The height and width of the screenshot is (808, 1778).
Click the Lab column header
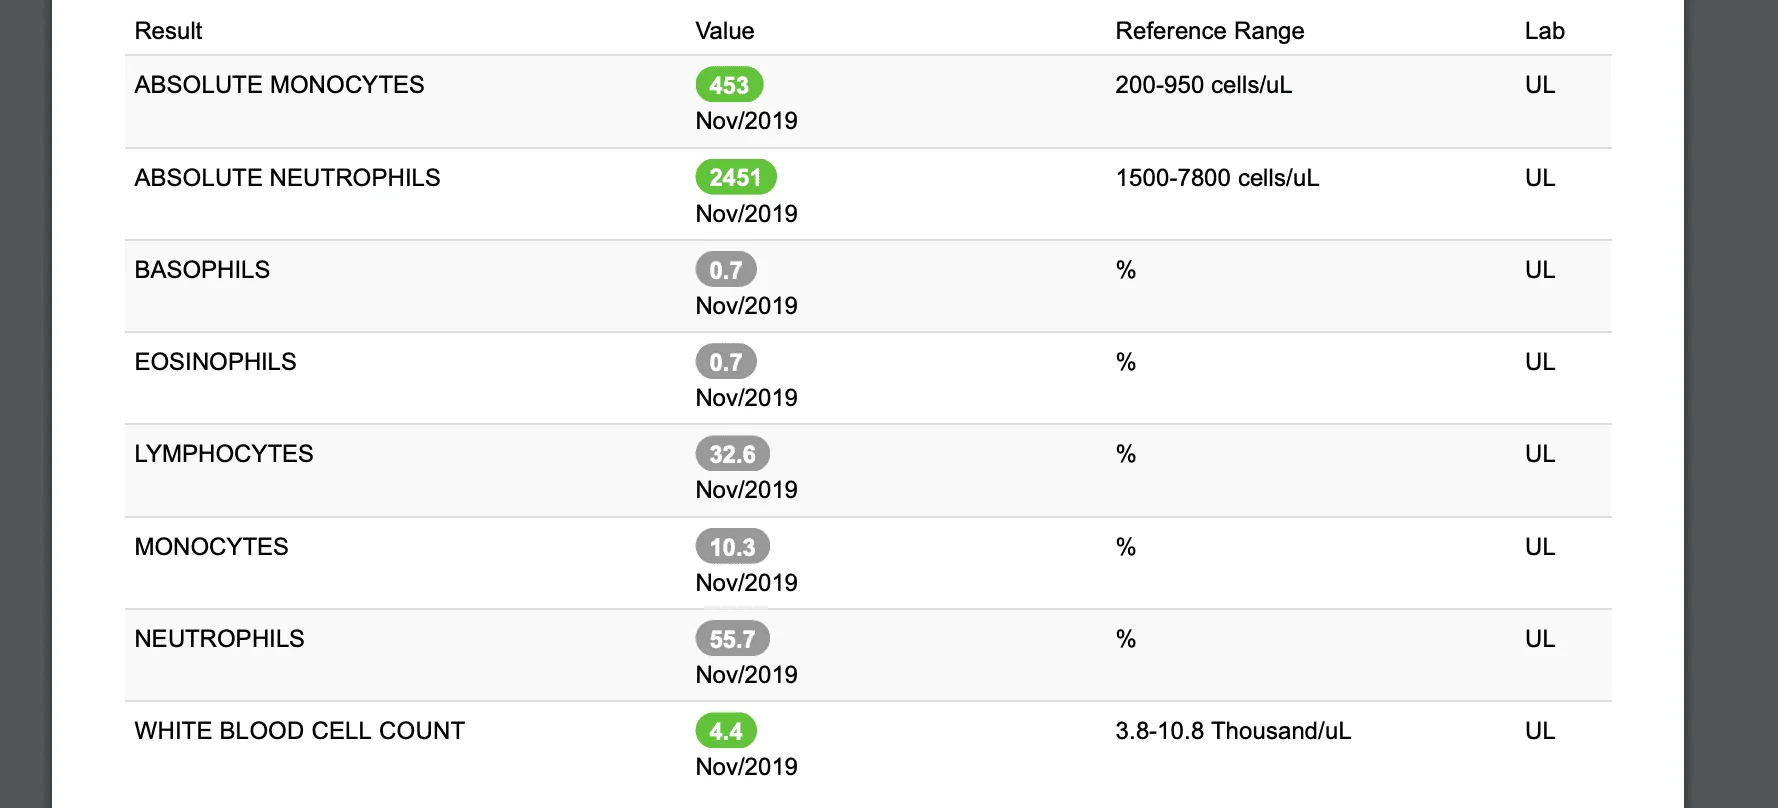(1545, 31)
